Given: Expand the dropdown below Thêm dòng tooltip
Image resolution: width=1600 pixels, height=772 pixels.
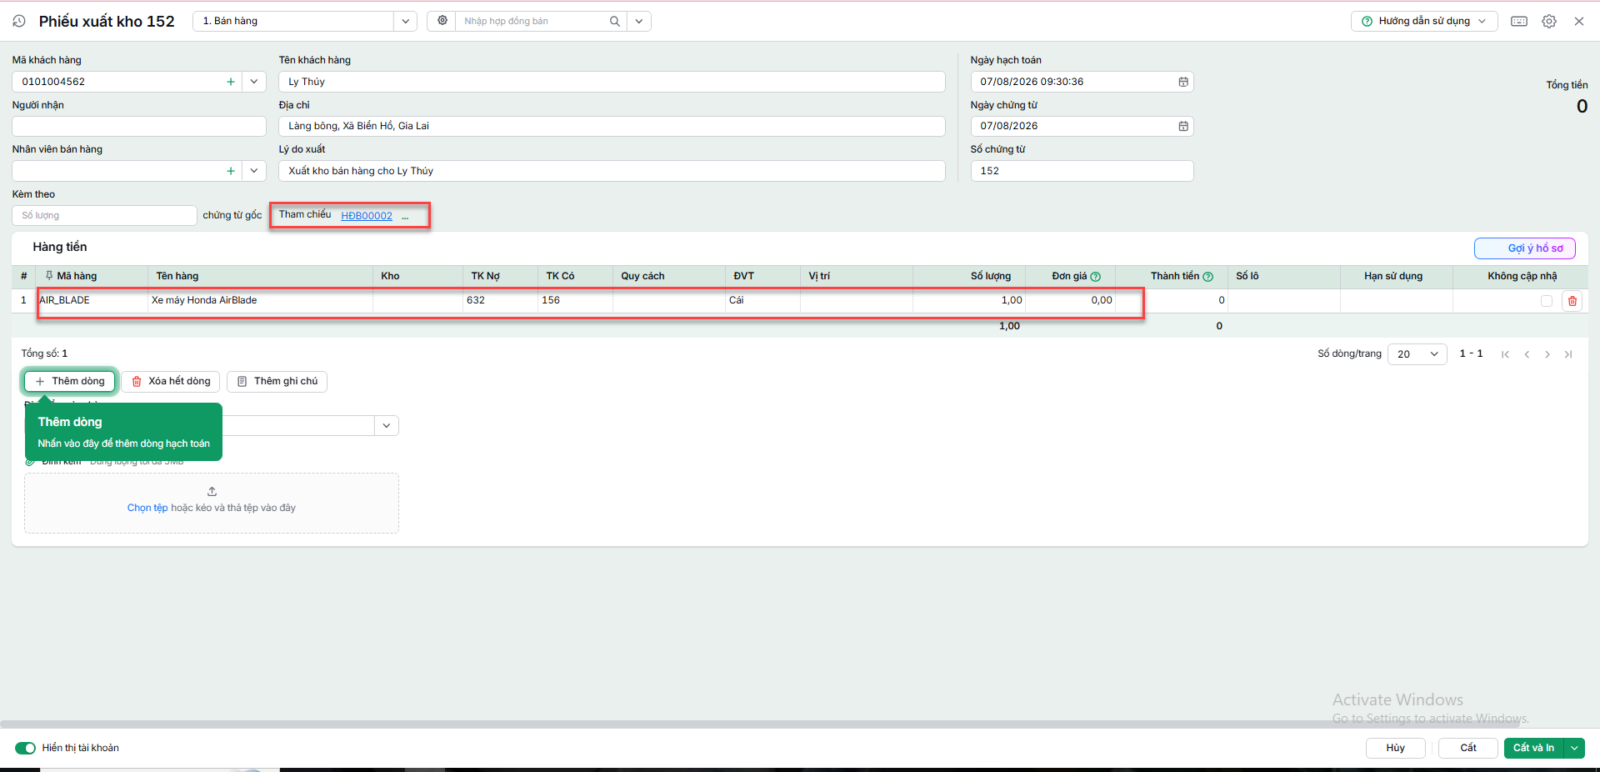Looking at the screenshot, I should point(386,426).
